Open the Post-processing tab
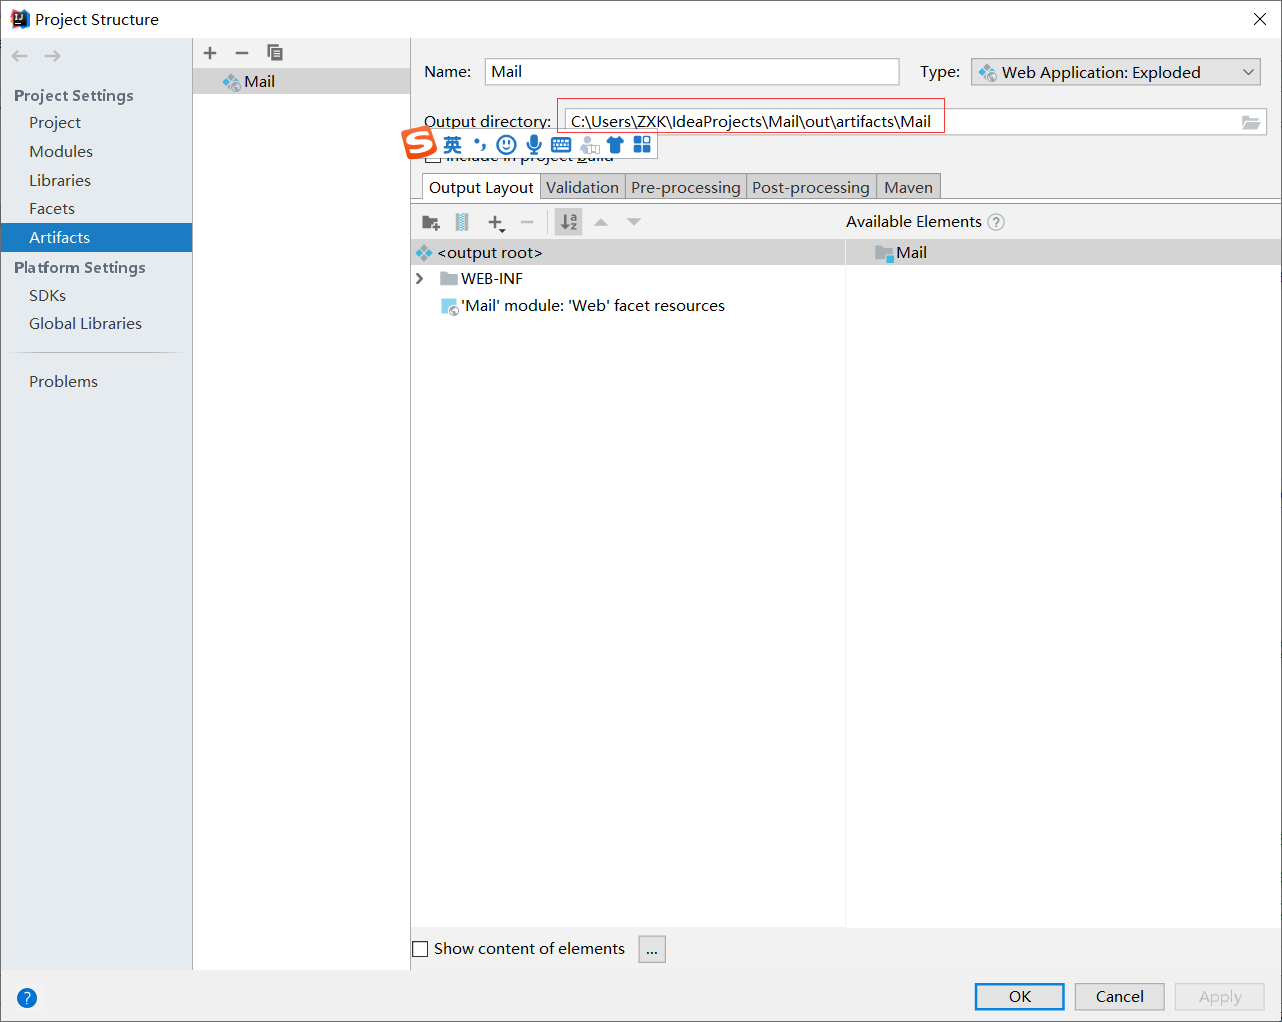This screenshot has width=1282, height=1022. (x=811, y=187)
